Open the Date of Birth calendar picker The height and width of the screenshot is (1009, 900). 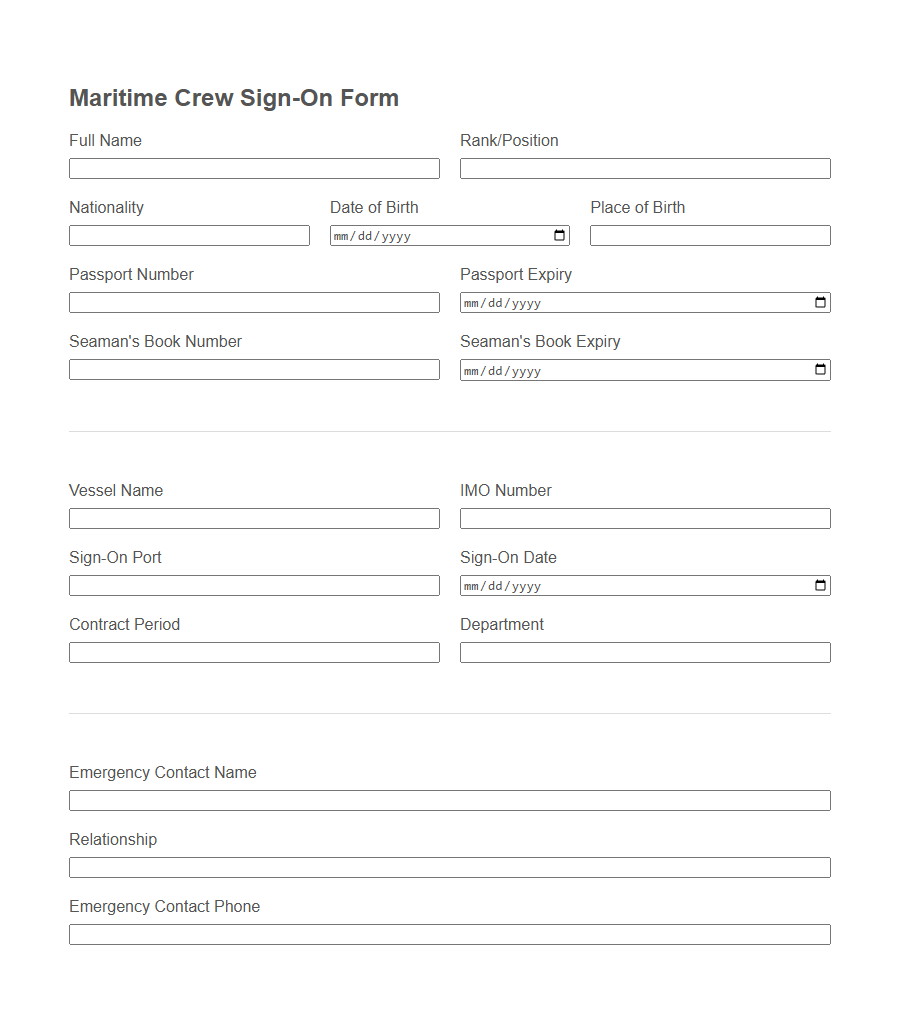coord(559,235)
